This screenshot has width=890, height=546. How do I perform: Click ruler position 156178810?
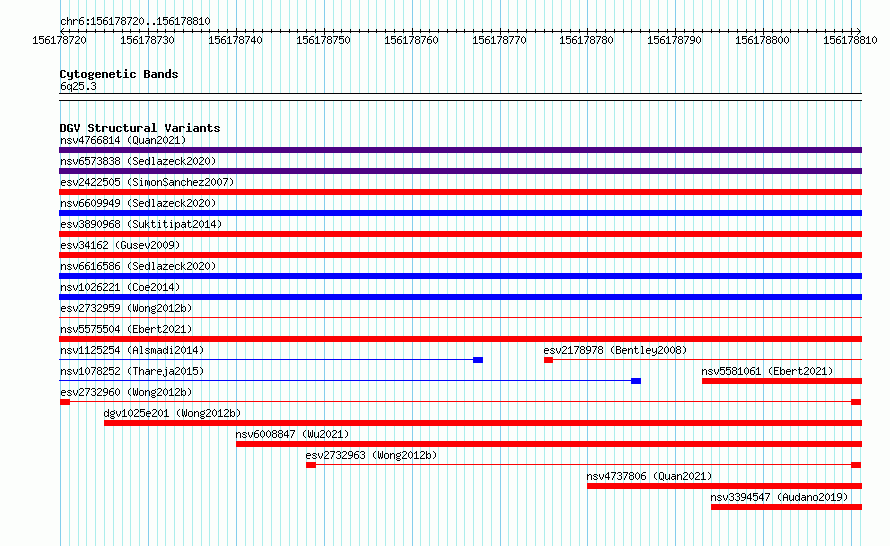click(x=850, y=40)
